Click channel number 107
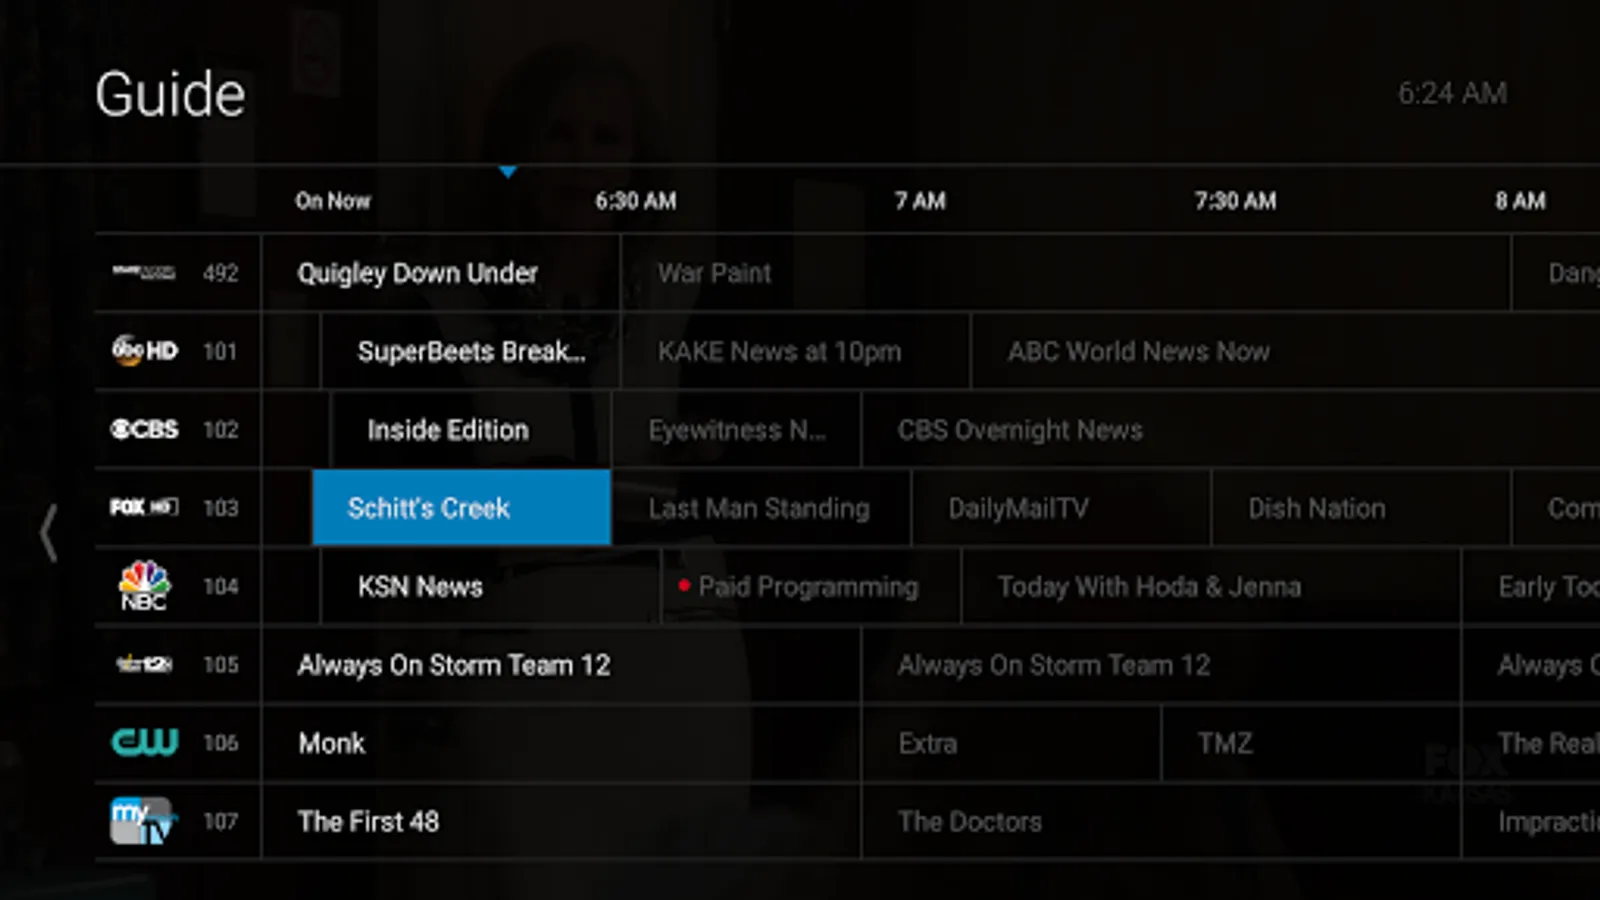Screen dimensions: 1600x900 click(221, 821)
